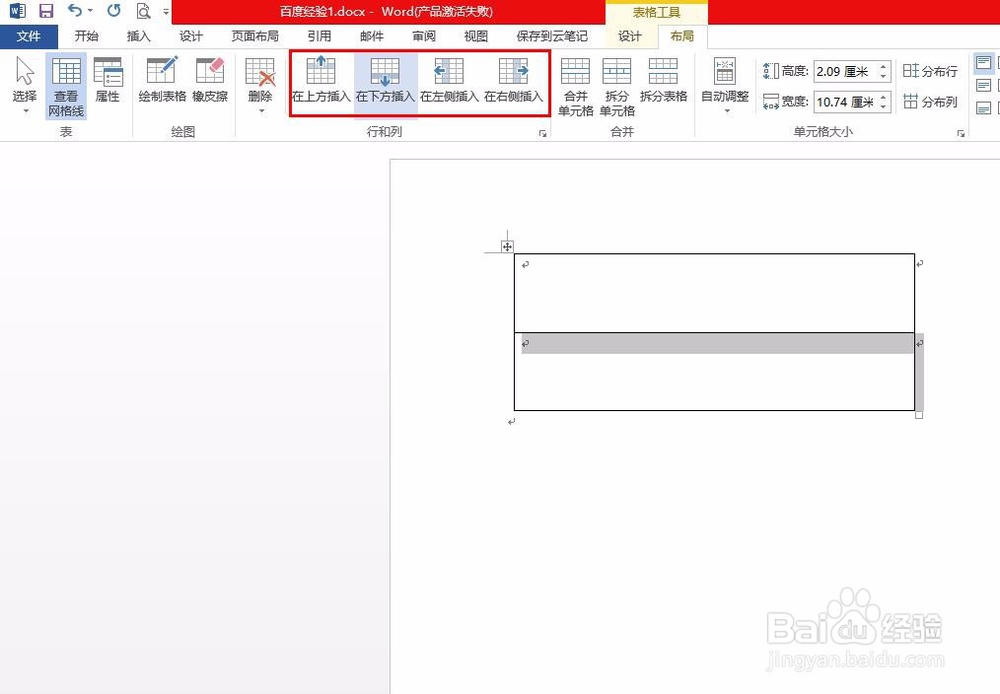Align cell text center left

(983, 85)
